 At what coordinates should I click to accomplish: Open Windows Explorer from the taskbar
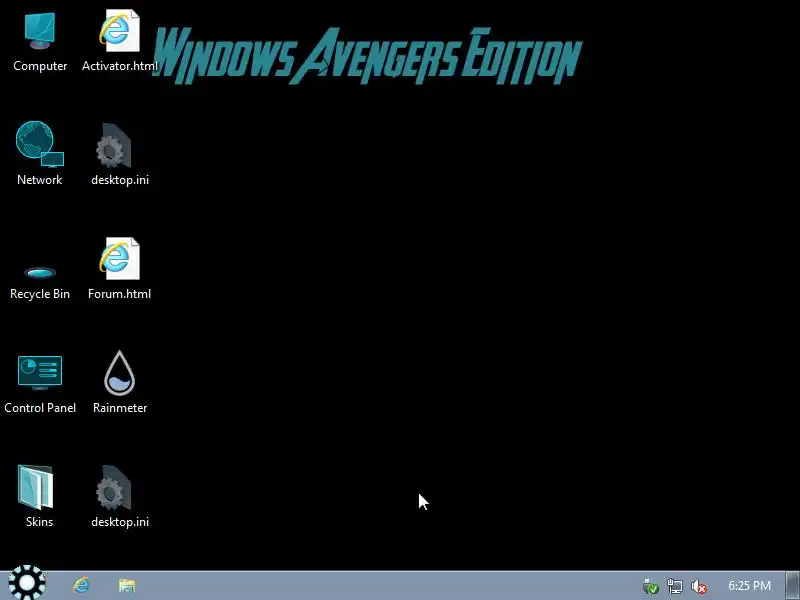coord(127,585)
